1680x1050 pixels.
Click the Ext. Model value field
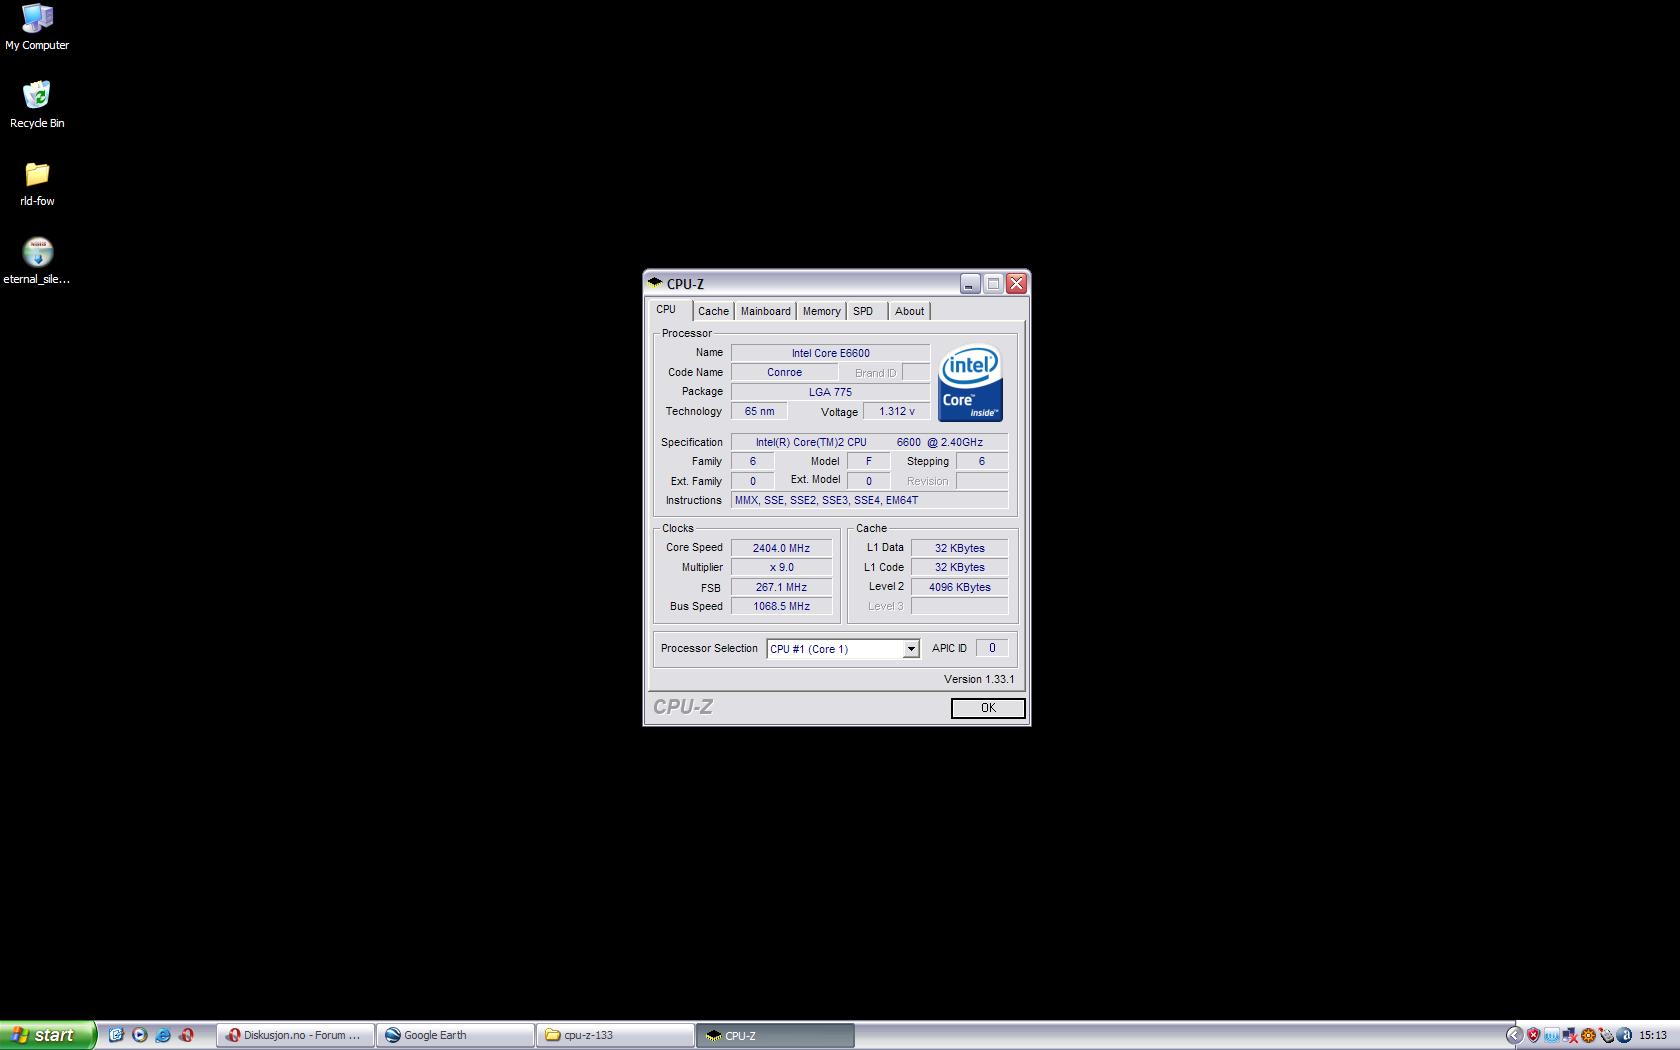coord(868,481)
